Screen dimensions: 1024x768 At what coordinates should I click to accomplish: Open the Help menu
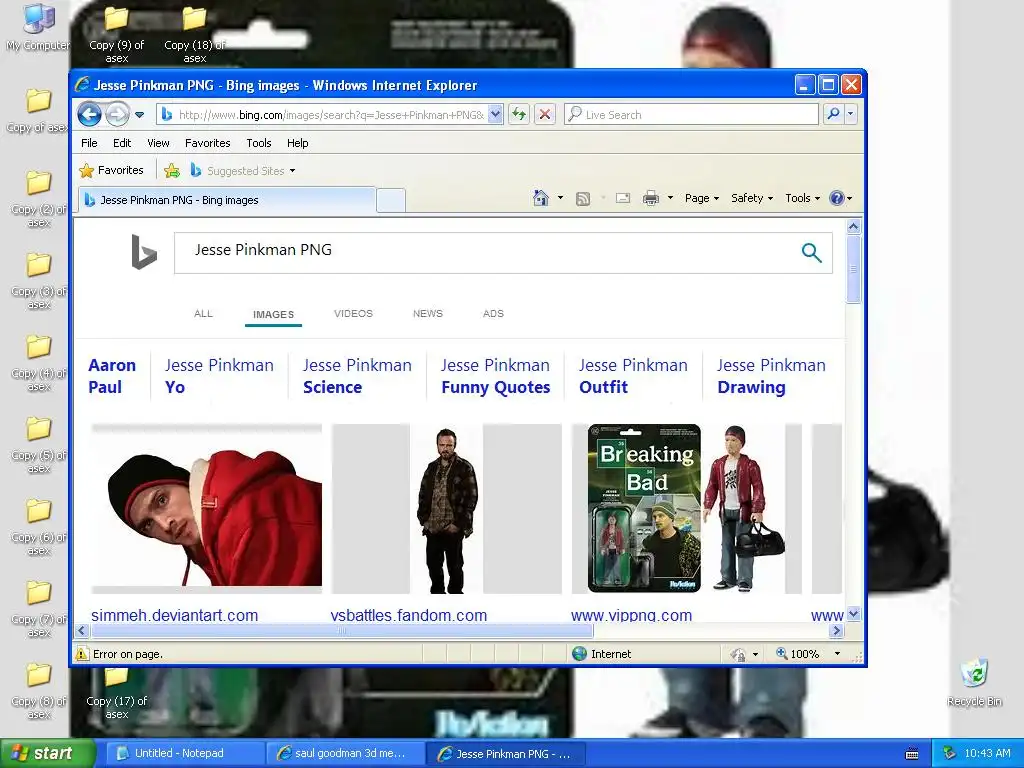click(x=298, y=143)
